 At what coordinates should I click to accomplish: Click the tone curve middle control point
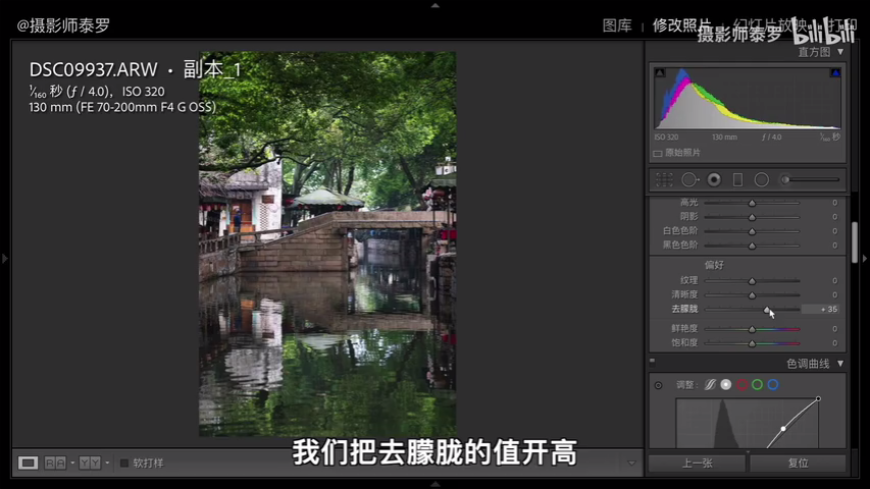(x=783, y=428)
